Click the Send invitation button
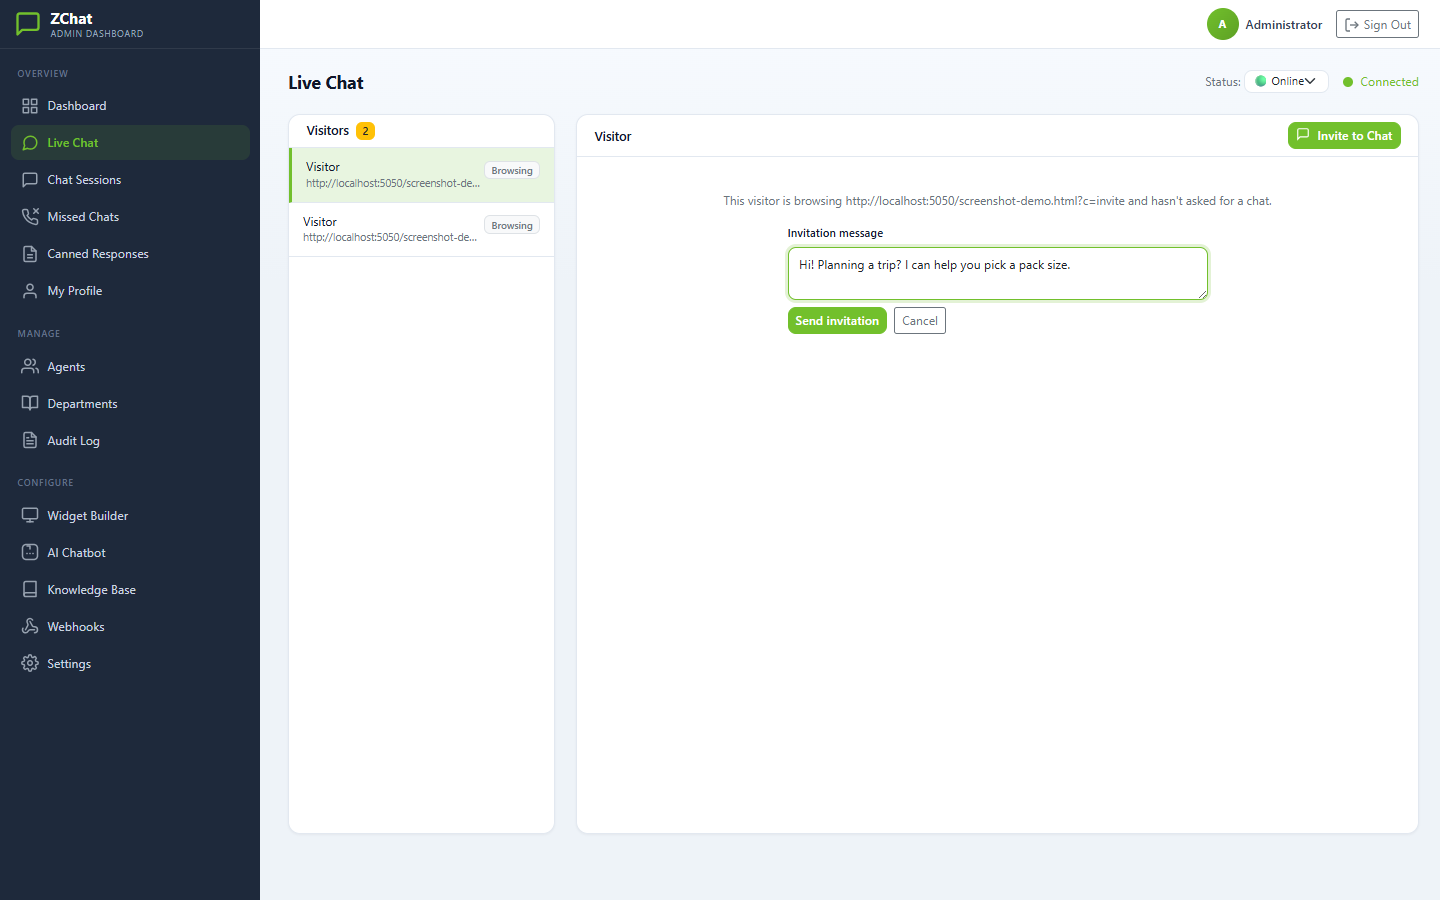The height and width of the screenshot is (900, 1440). (x=837, y=321)
